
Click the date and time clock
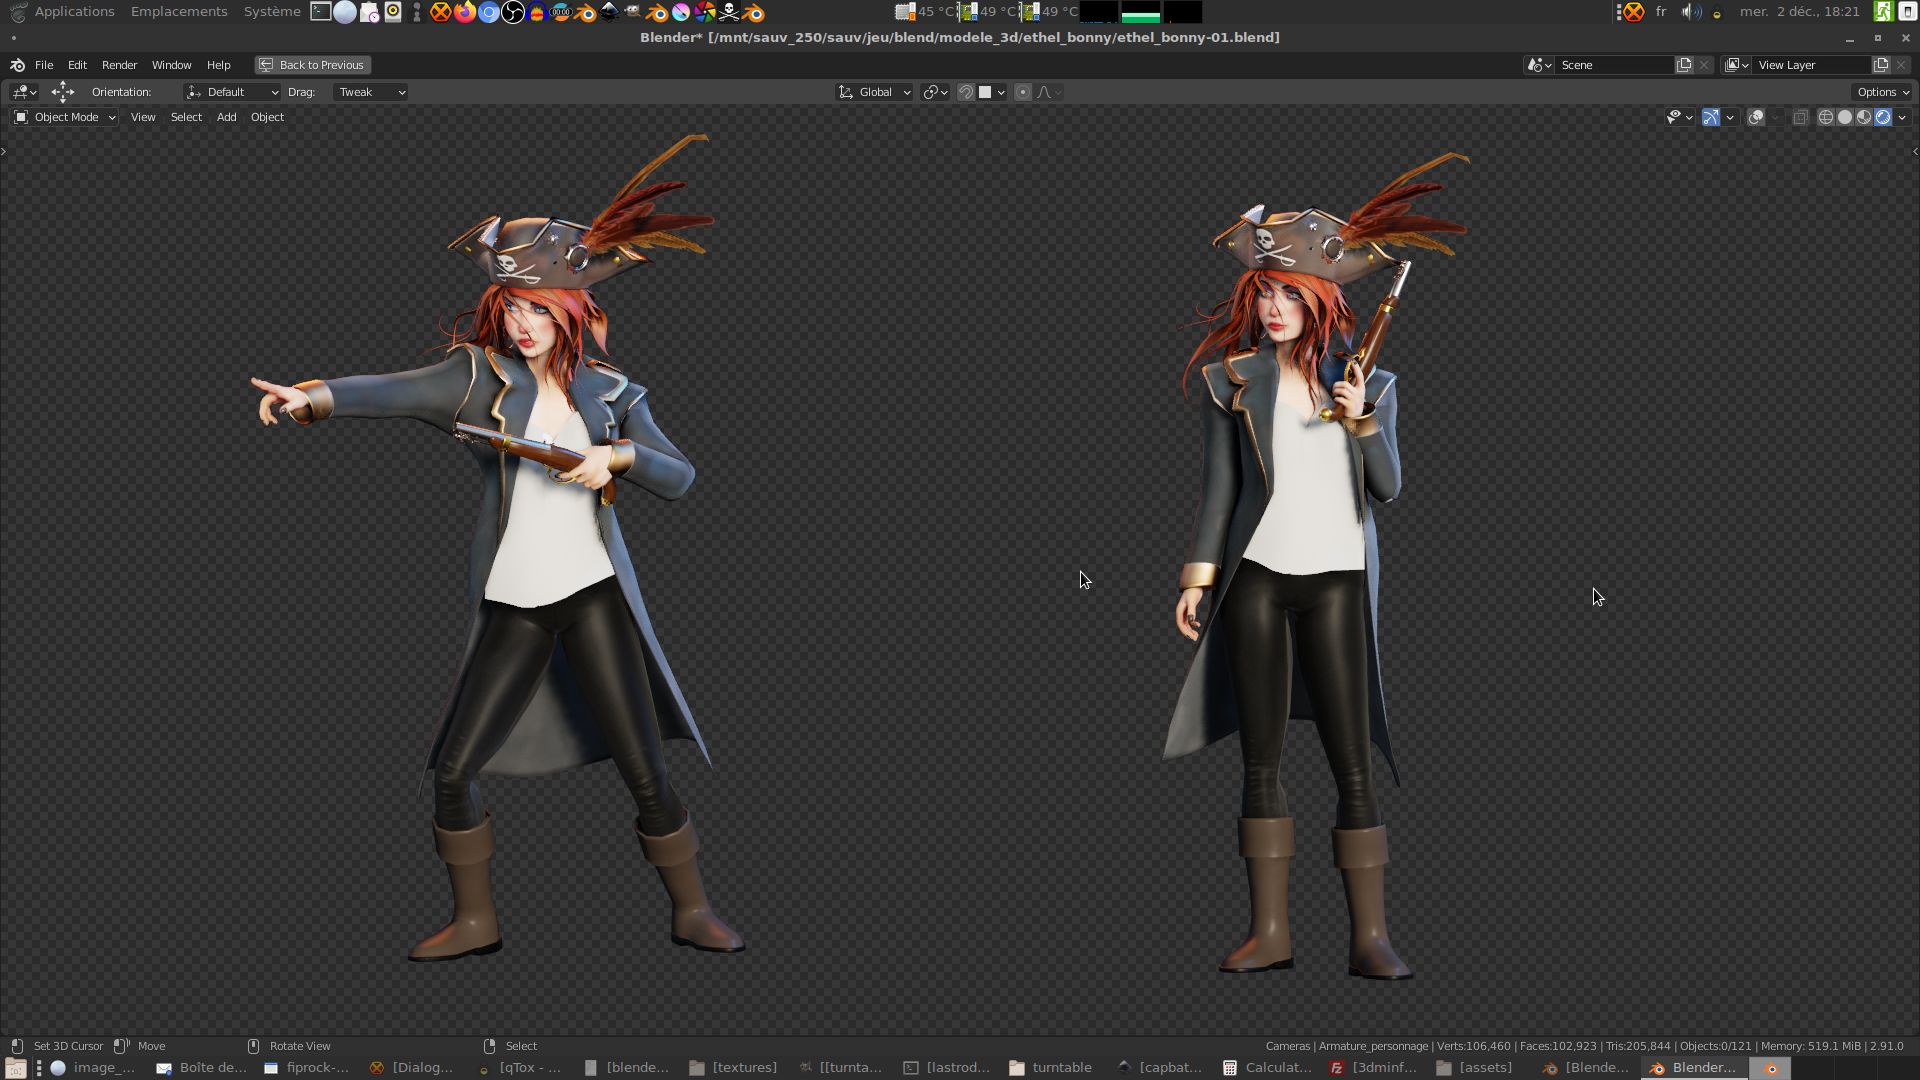[x=1799, y=12]
